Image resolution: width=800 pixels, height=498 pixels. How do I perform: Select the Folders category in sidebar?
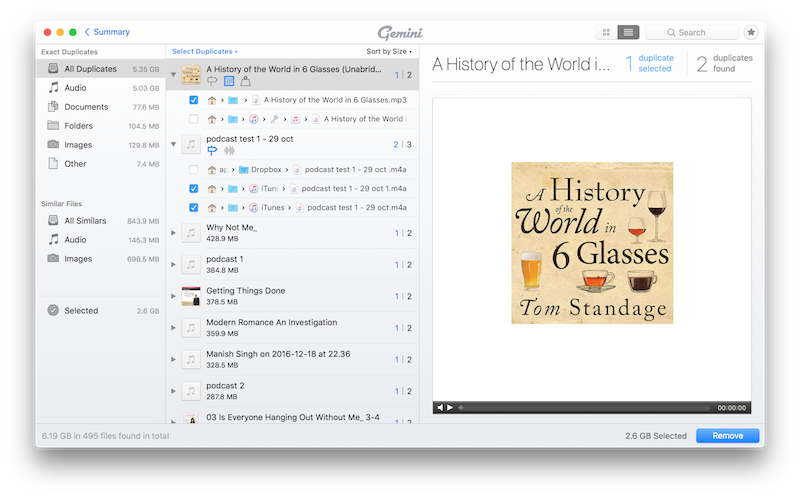(79, 126)
